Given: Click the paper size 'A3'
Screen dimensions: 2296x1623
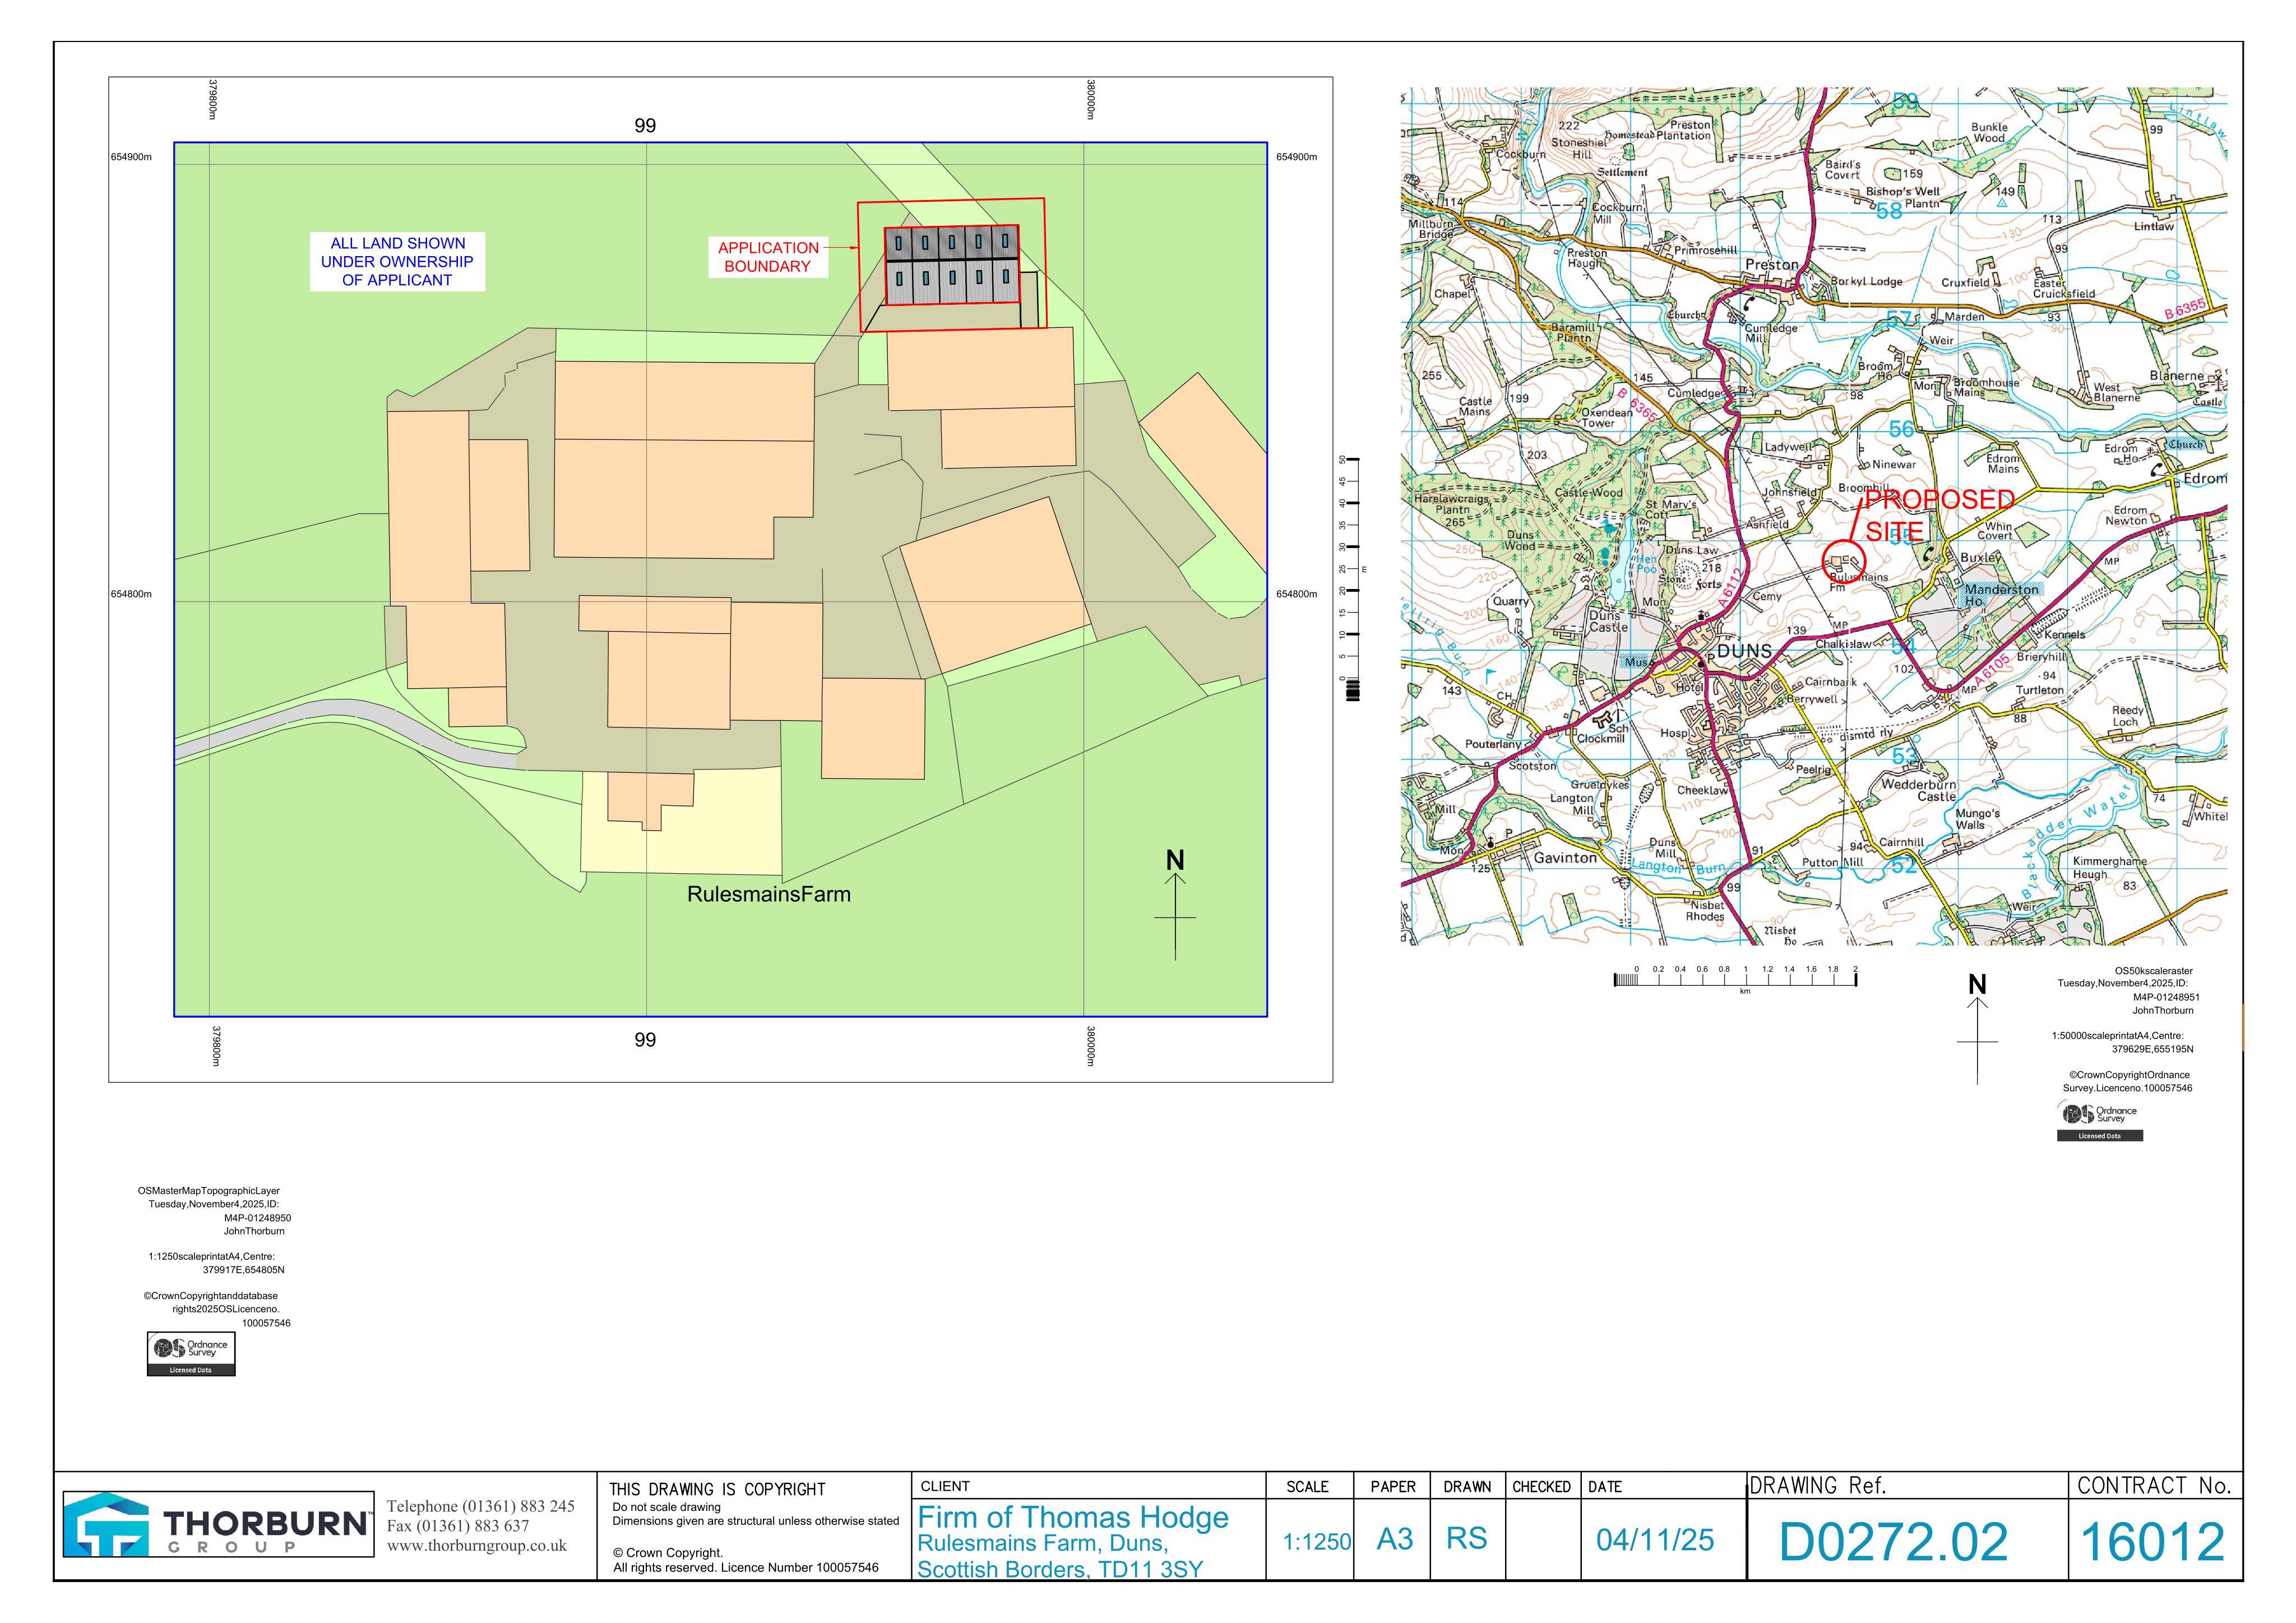Looking at the screenshot, I should pyautogui.click(x=1395, y=1539).
